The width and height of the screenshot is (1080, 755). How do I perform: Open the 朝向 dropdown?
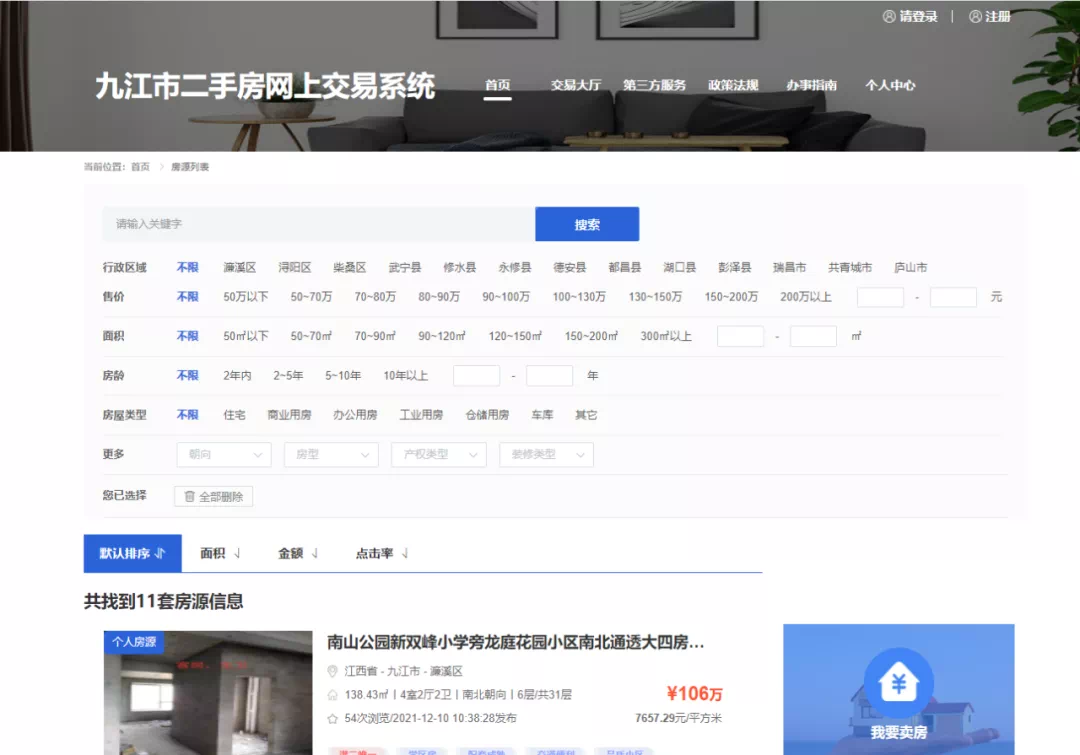click(x=224, y=455)
